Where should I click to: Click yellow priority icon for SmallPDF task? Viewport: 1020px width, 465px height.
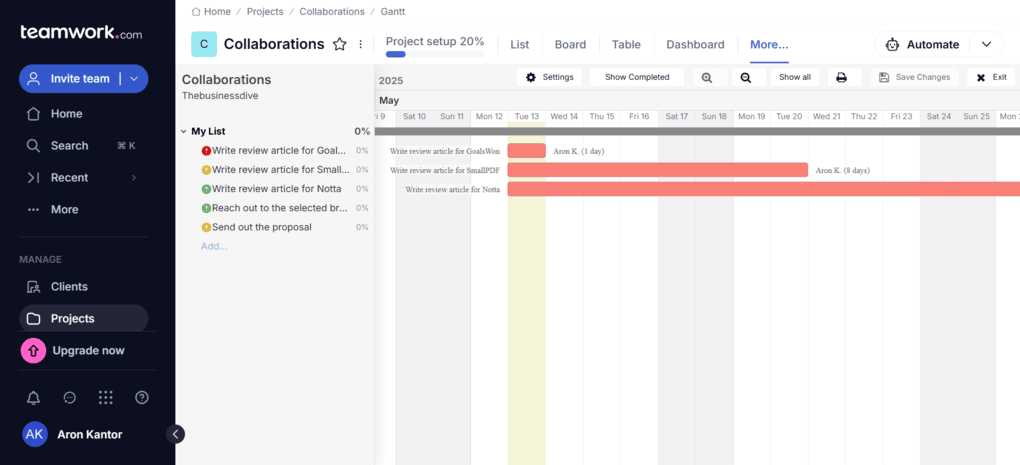click(206, 170)
